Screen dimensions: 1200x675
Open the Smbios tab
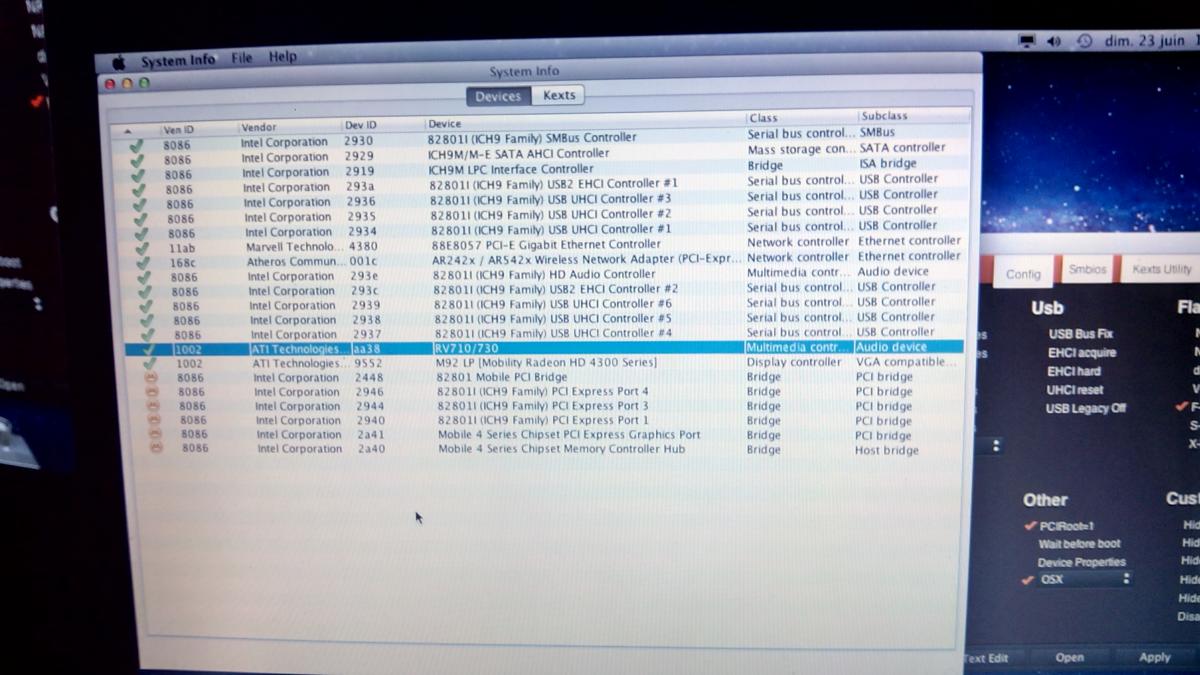click(x=1087, y=270)
